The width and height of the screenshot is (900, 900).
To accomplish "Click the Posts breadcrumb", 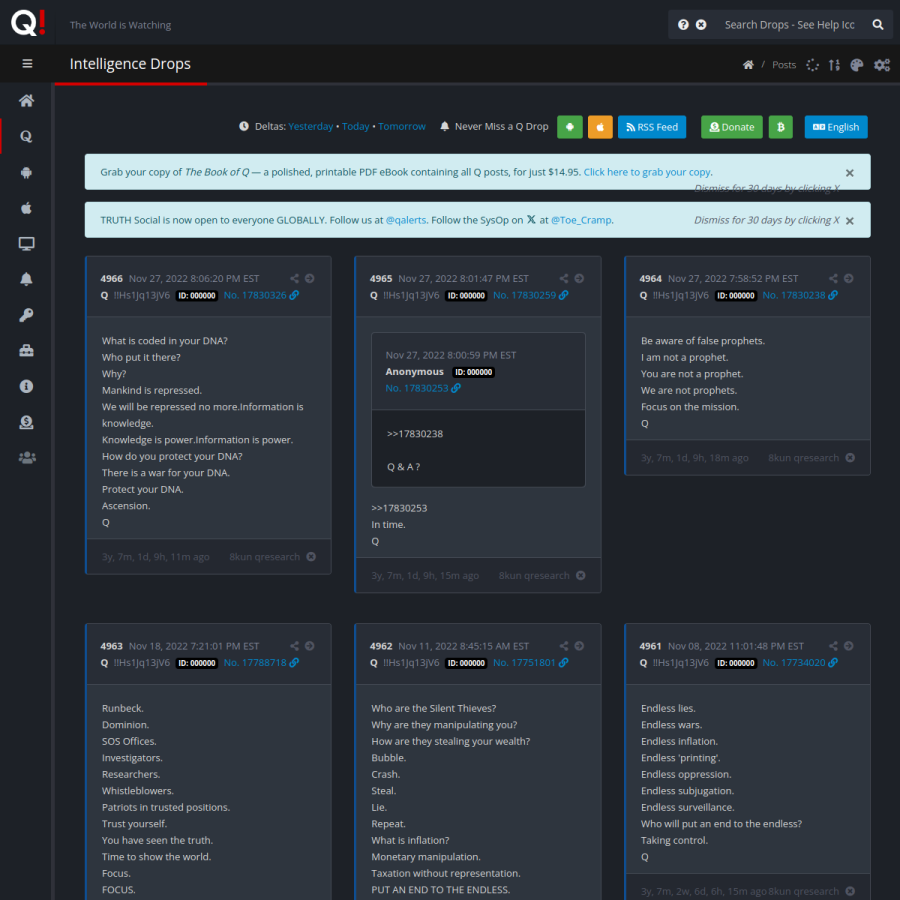I will click(783, 65).
